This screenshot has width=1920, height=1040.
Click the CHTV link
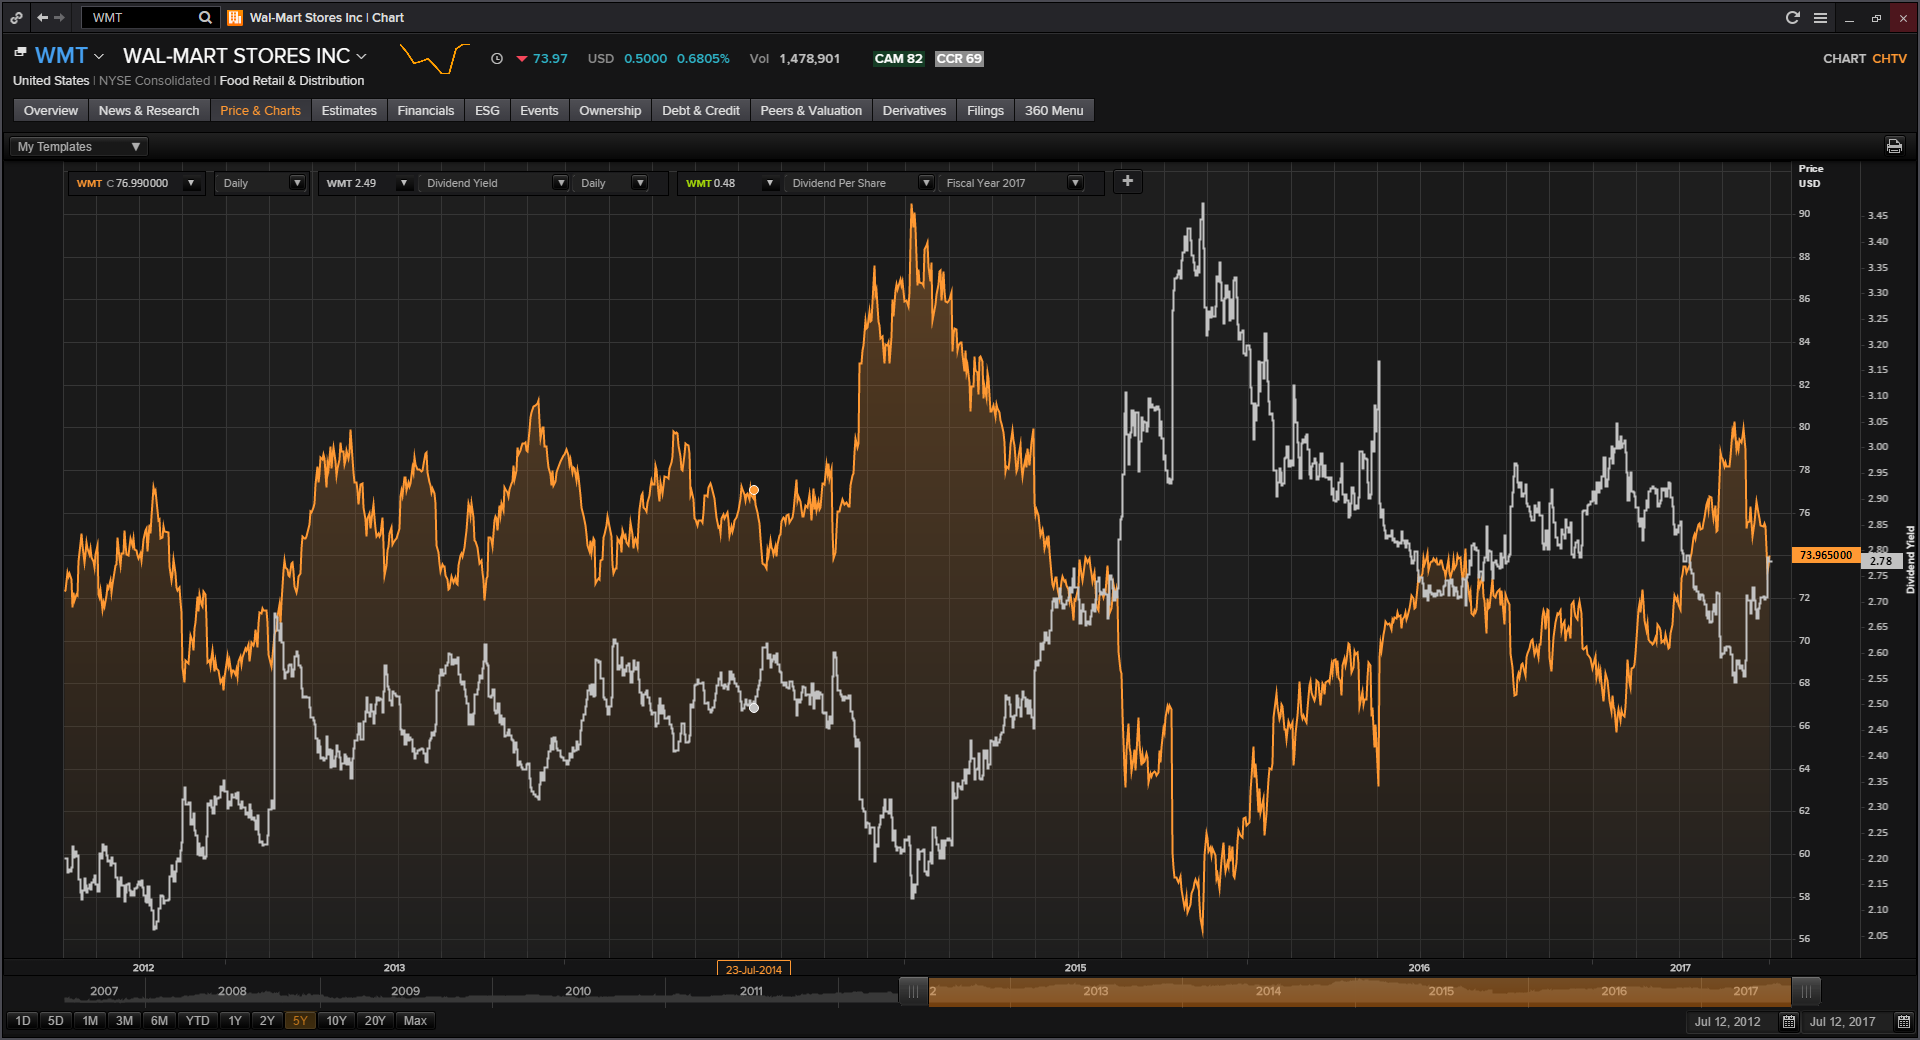pos(1889,59)
